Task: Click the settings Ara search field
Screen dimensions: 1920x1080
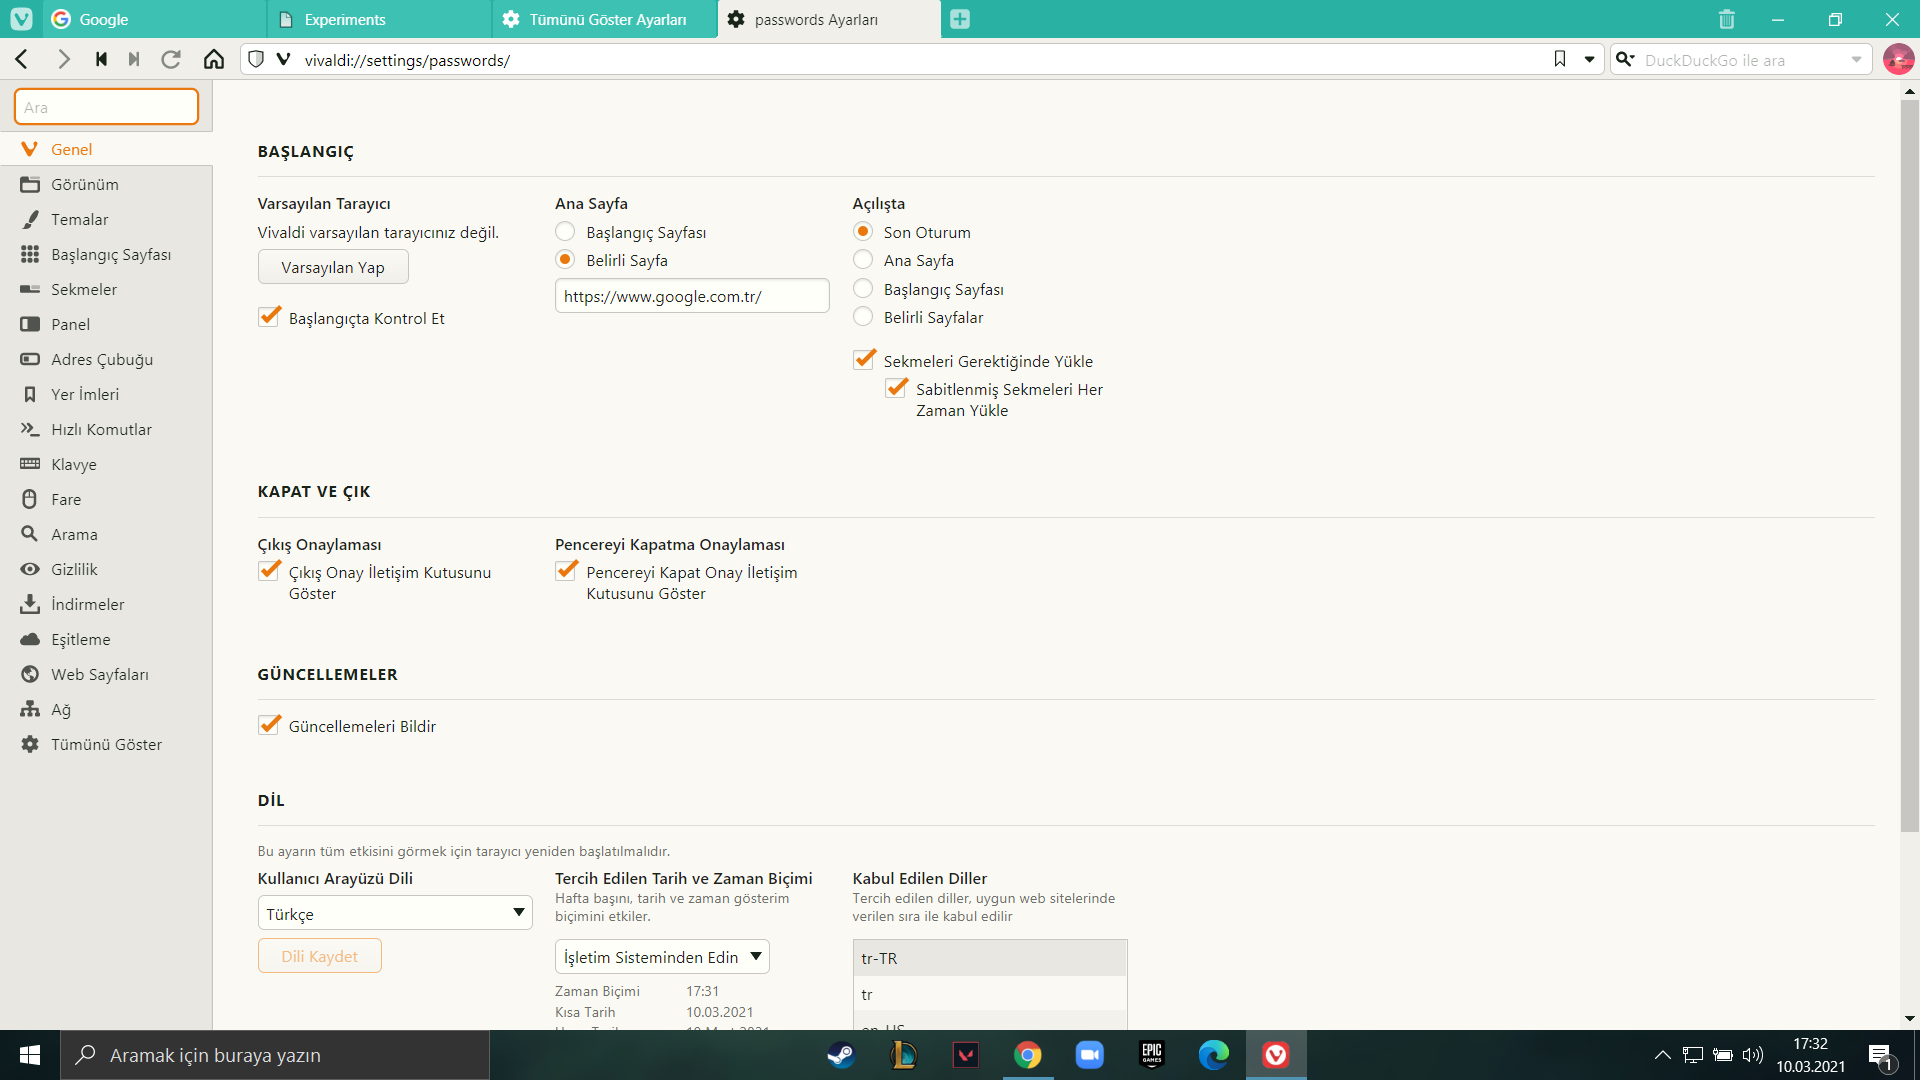Action: tap(107, 107)
